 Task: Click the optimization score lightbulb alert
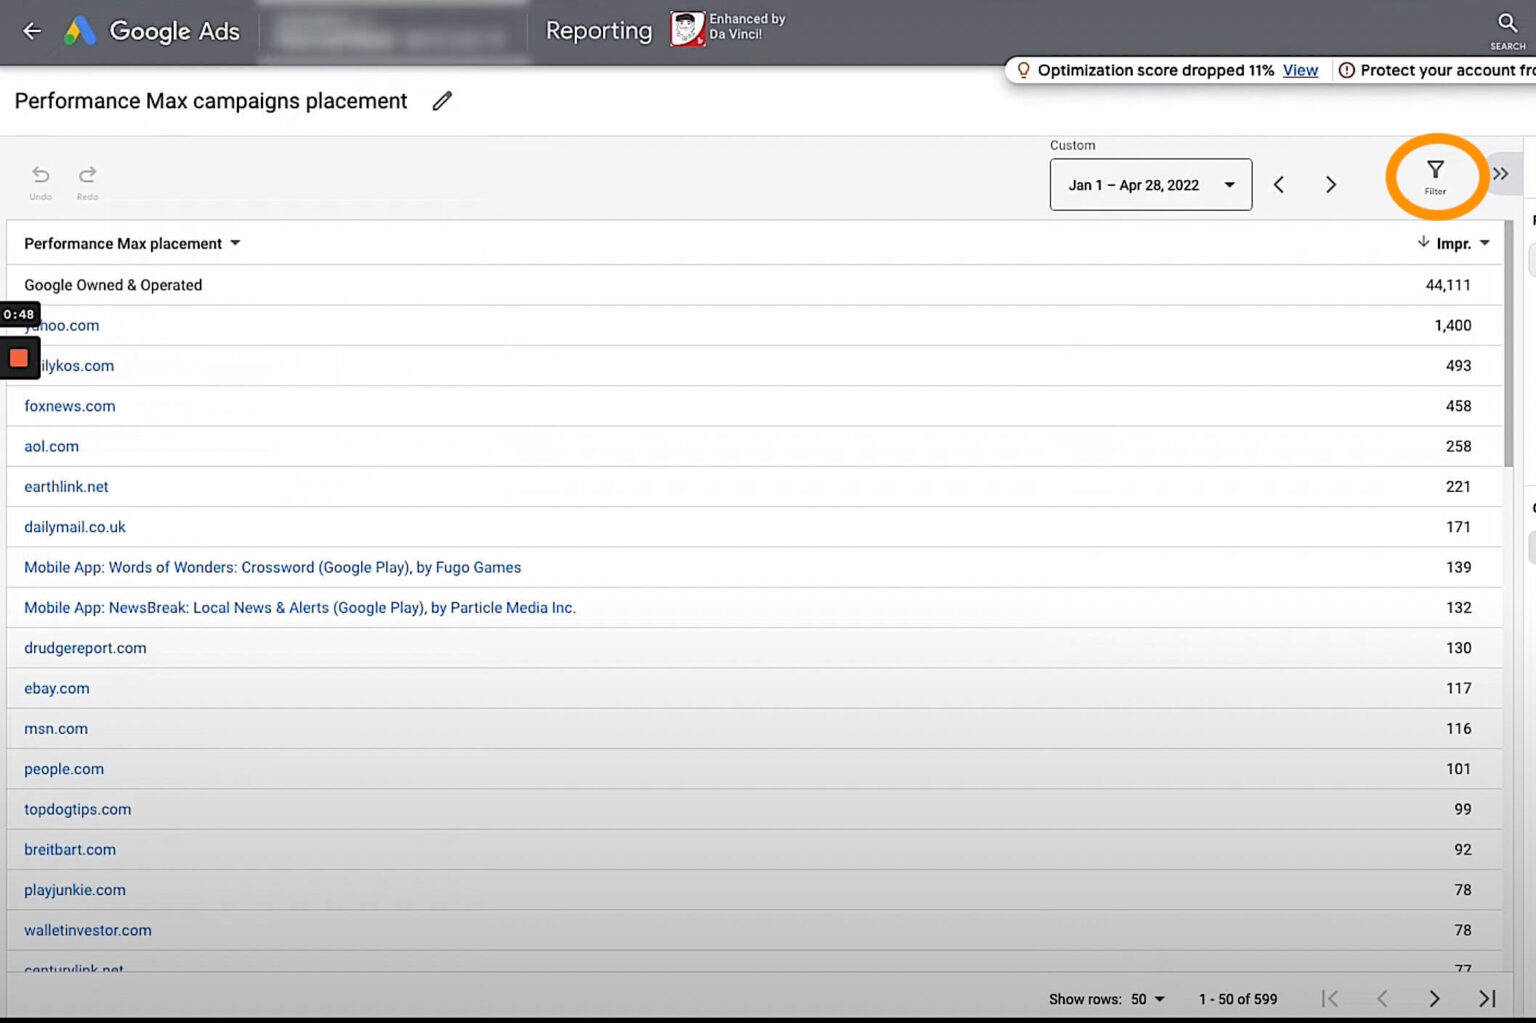[1023, 70]
